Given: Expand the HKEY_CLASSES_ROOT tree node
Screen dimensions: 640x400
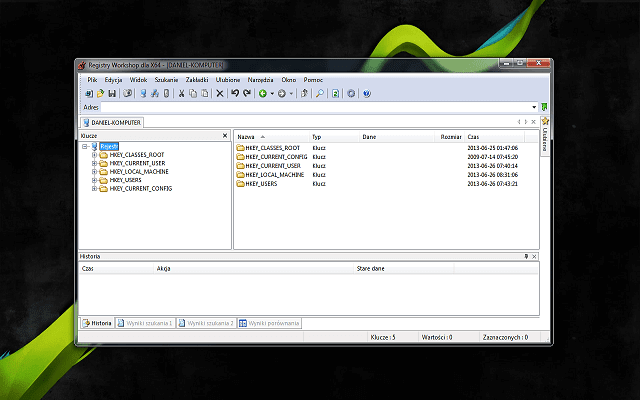Looking at the screenshot, I should point(94,155).
